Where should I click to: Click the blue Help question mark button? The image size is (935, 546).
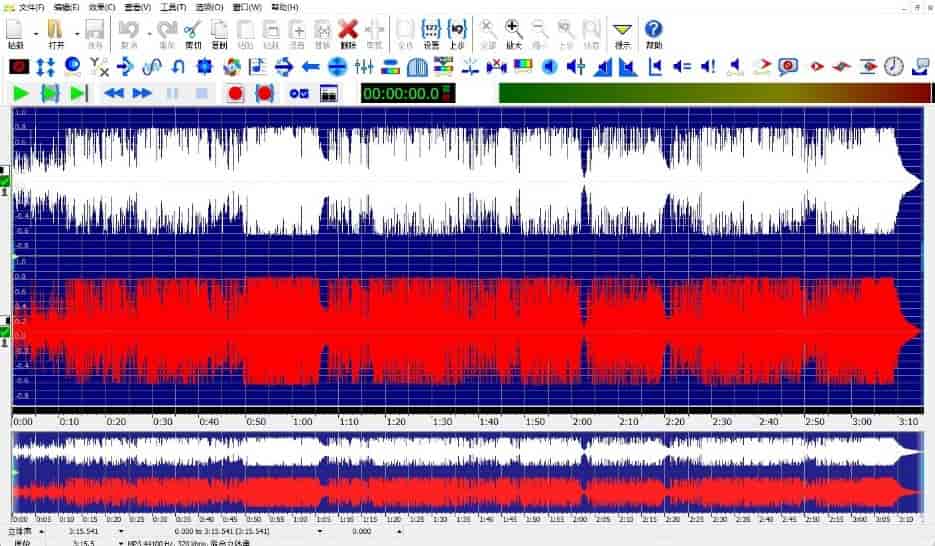654,34
